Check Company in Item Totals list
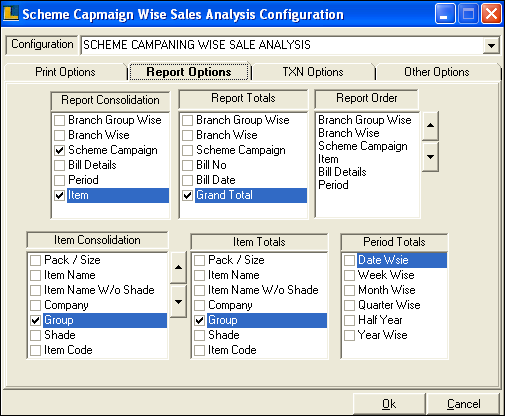Image resolution: width=505 pixels, height=416 pixels. [x=199, y=305]
